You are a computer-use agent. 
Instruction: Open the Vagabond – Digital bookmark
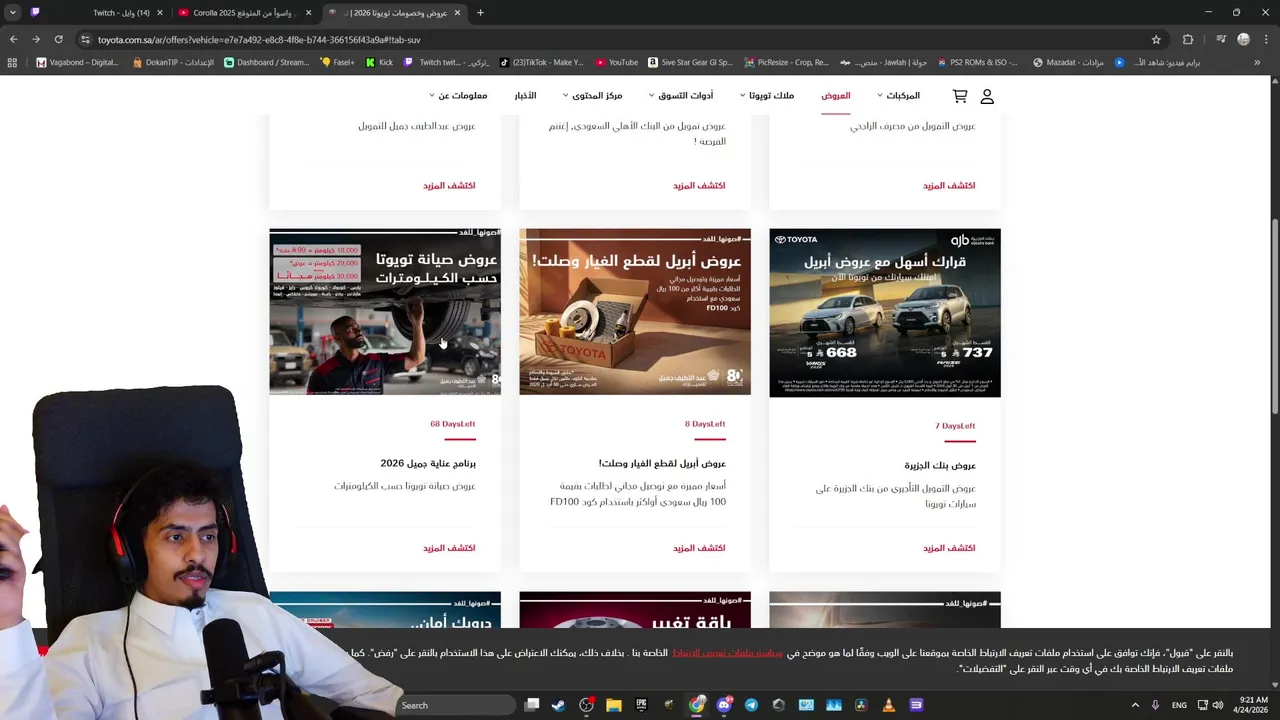coord(77,62)
